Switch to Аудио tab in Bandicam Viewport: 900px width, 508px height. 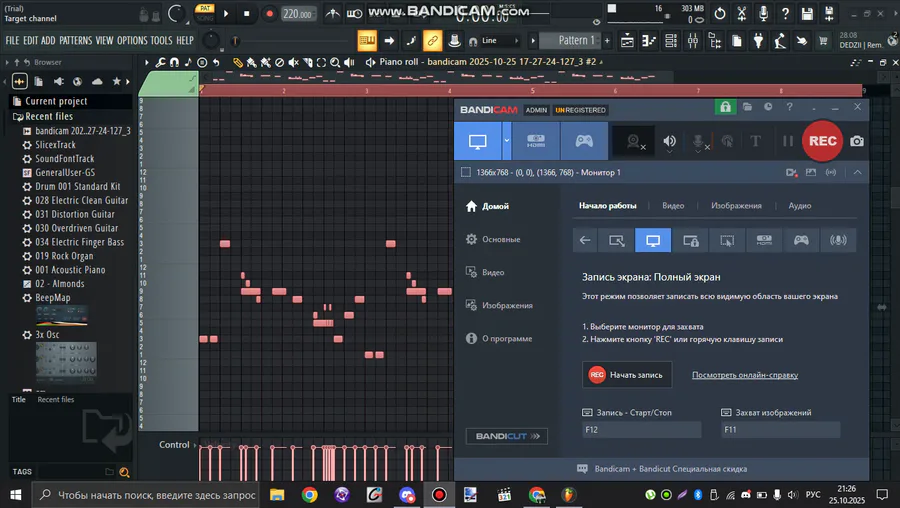[x=800, y=205]
